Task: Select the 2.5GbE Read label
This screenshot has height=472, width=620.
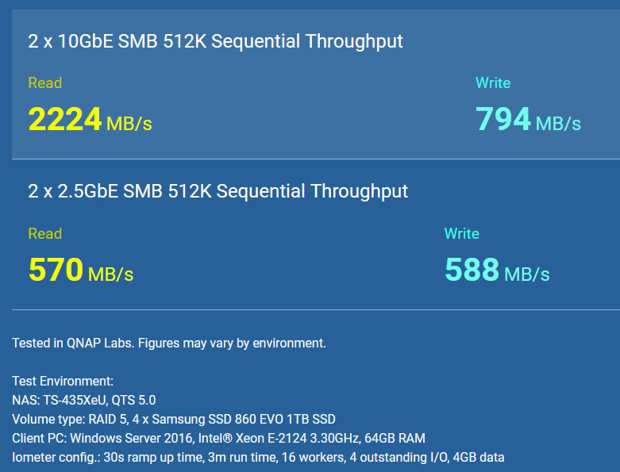Action: coord(45,234)
